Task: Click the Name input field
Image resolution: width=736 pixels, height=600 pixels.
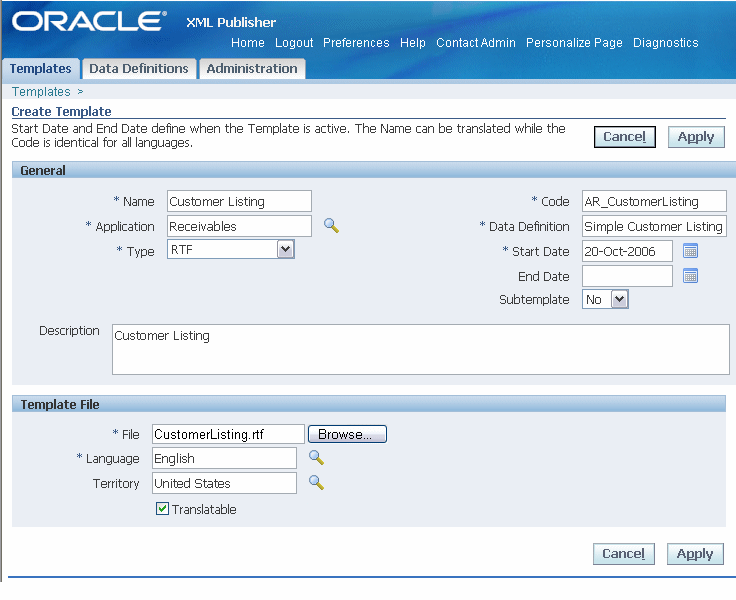Action: pos(239,201)
